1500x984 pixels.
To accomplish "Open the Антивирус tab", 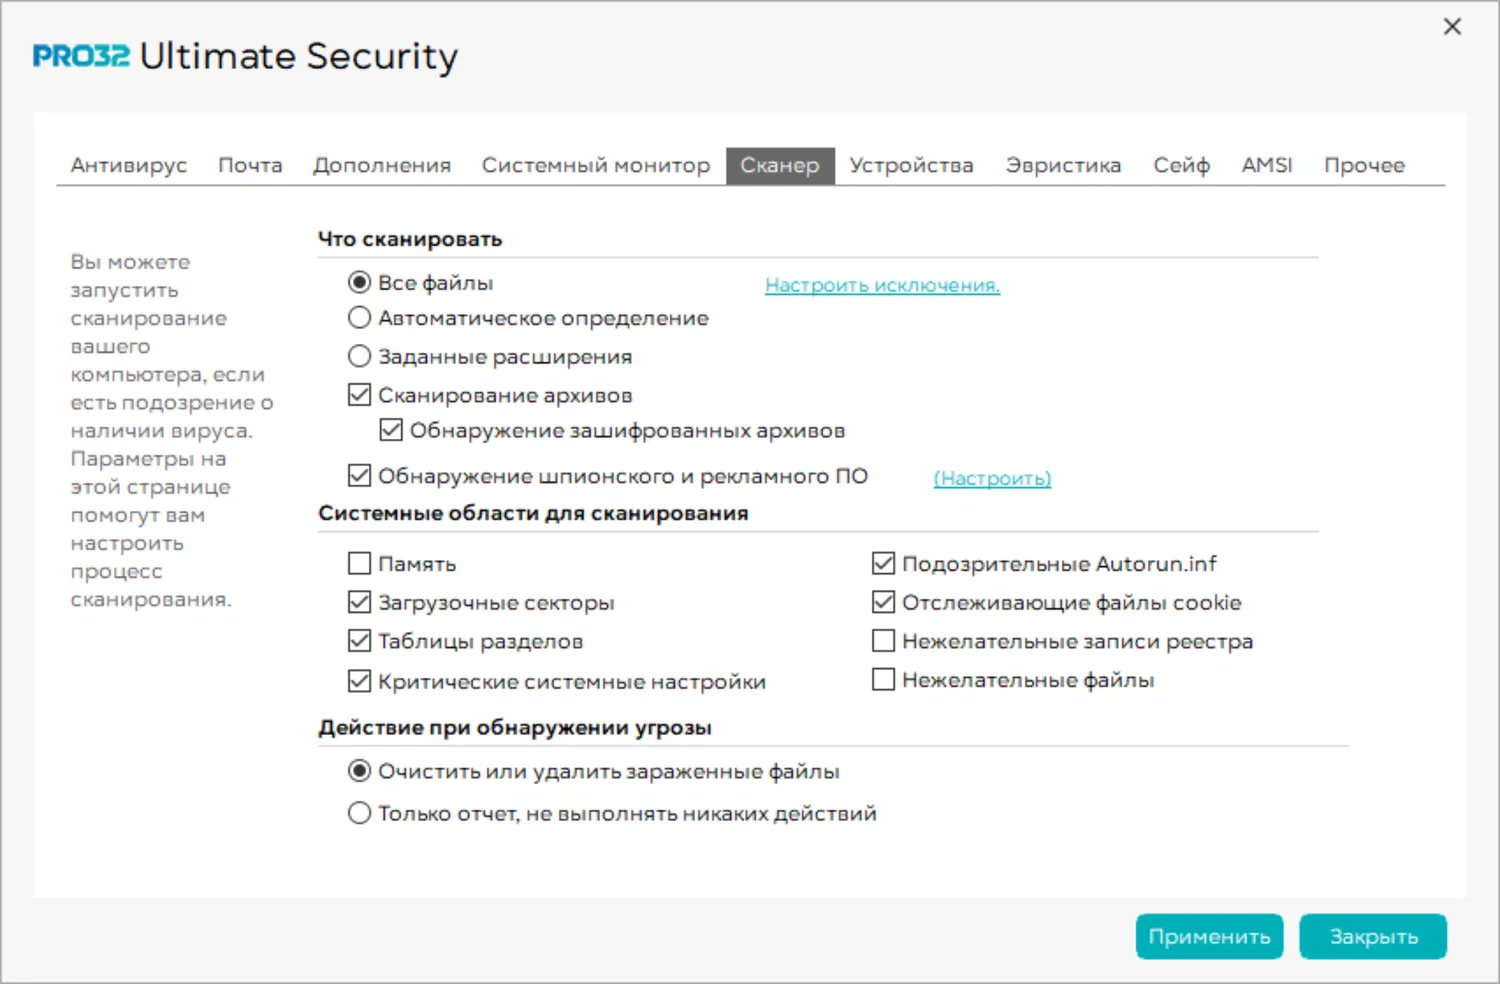I will pos(128,165).
